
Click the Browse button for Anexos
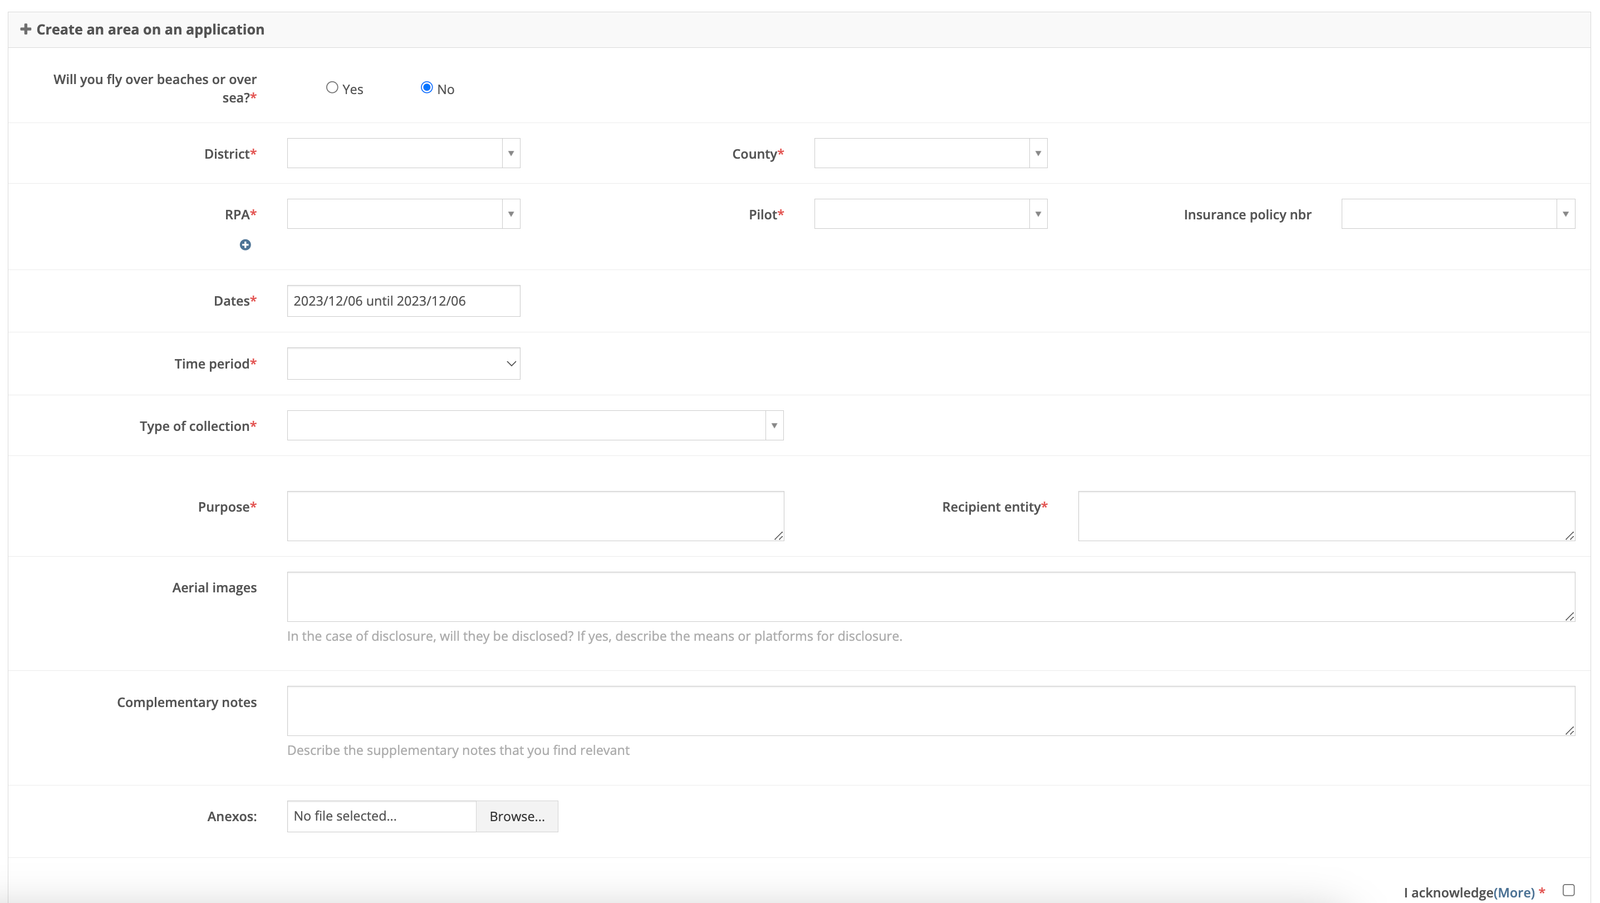coord(517,816)
